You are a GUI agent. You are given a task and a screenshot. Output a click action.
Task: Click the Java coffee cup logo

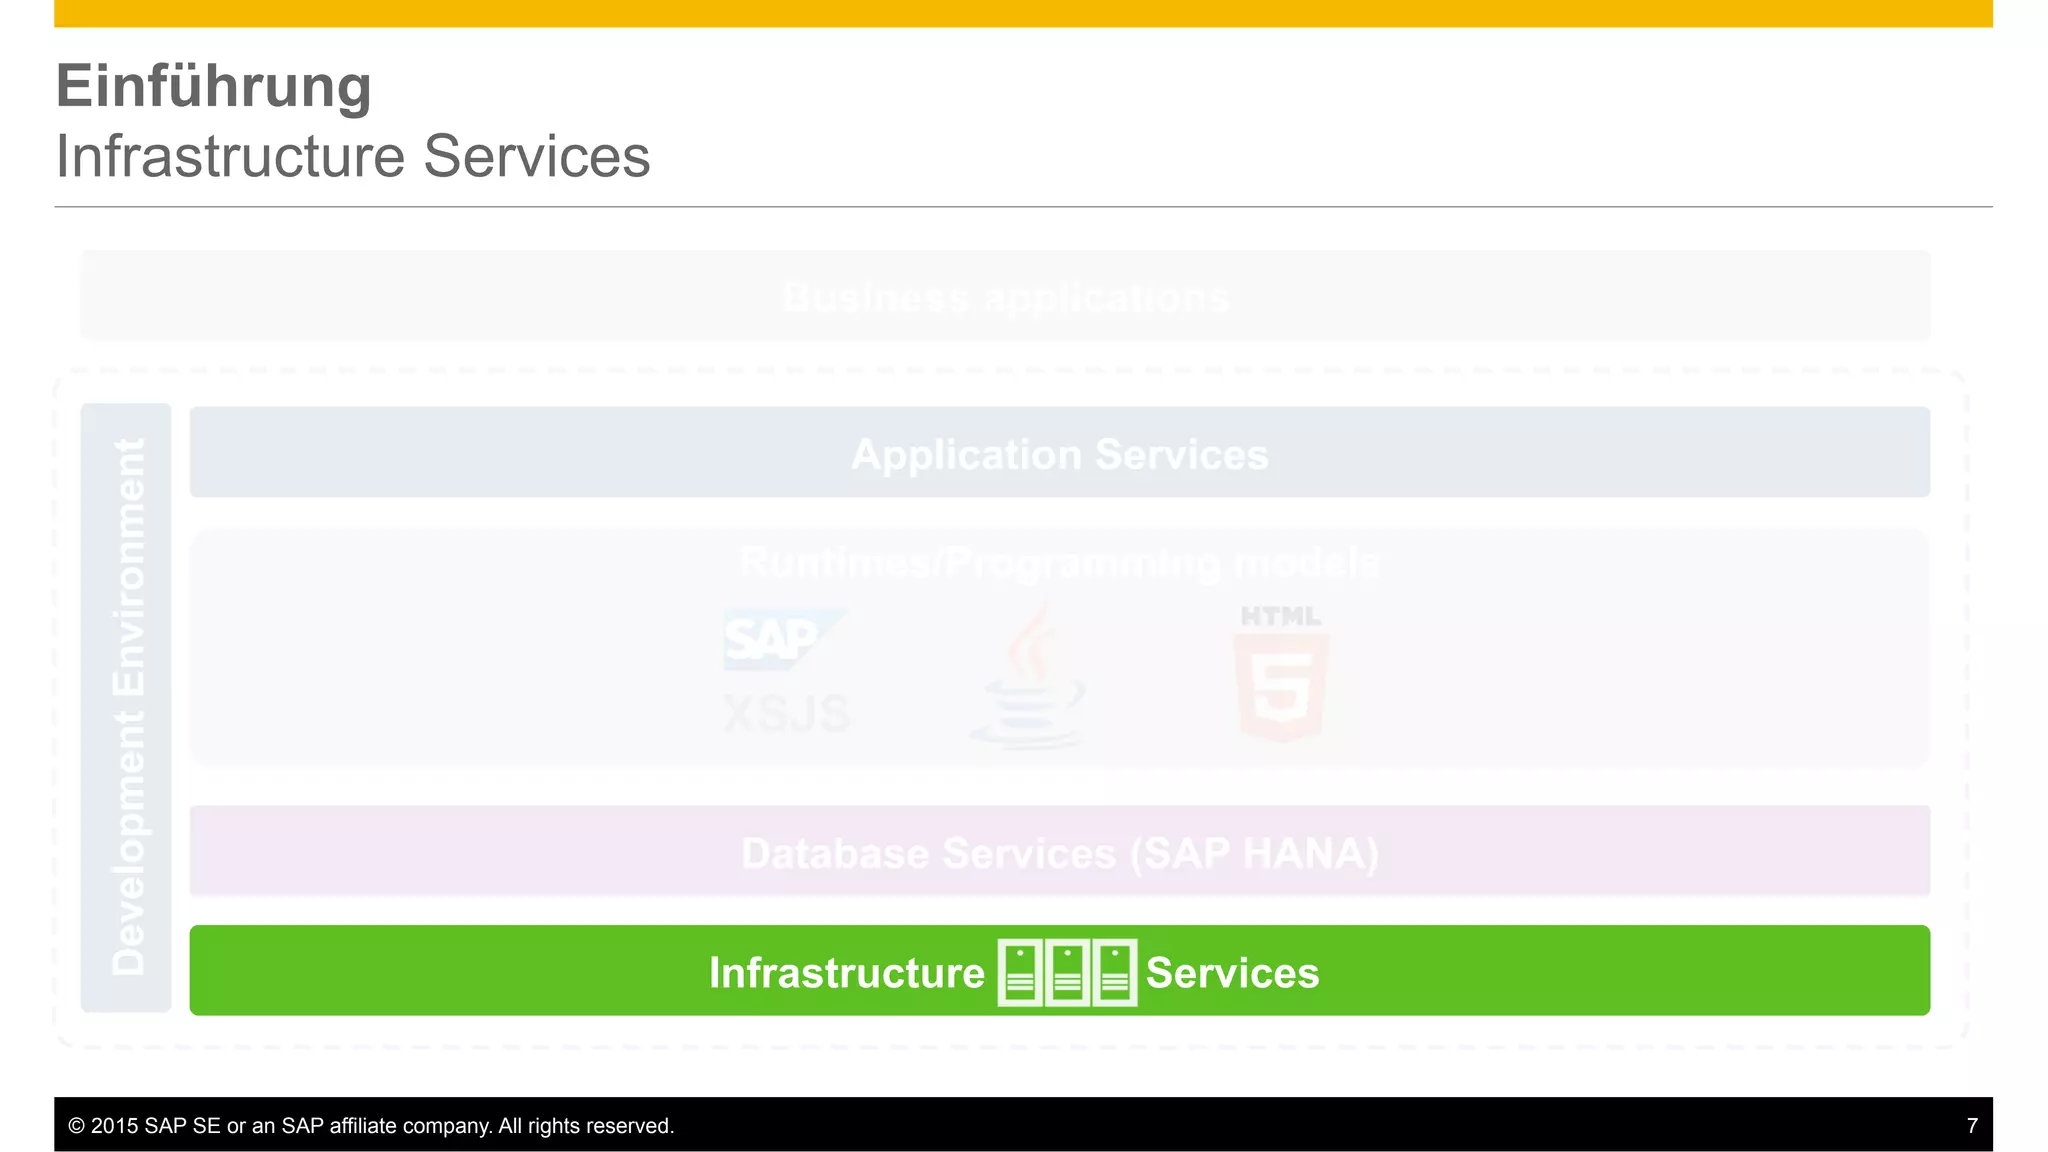[x=1029, y=676]
